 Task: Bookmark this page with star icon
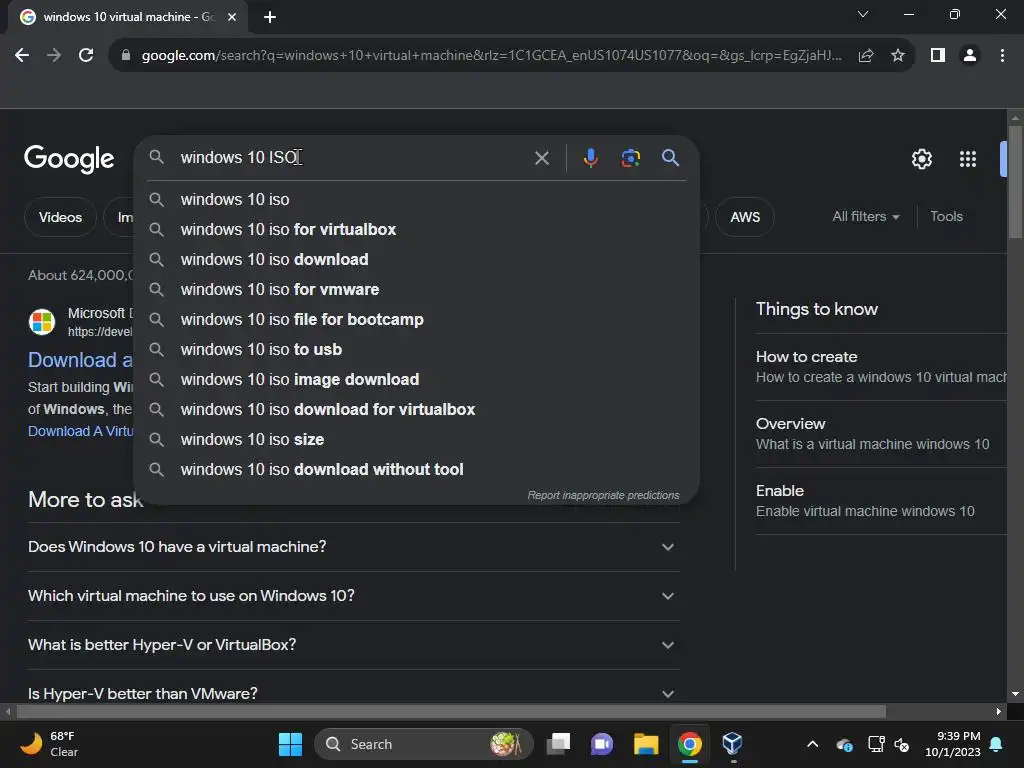(x=898, y=56)
